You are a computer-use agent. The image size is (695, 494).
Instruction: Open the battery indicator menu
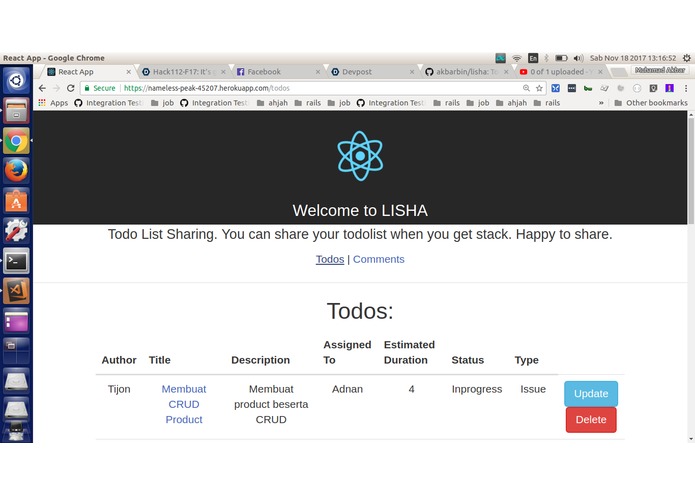562,58
